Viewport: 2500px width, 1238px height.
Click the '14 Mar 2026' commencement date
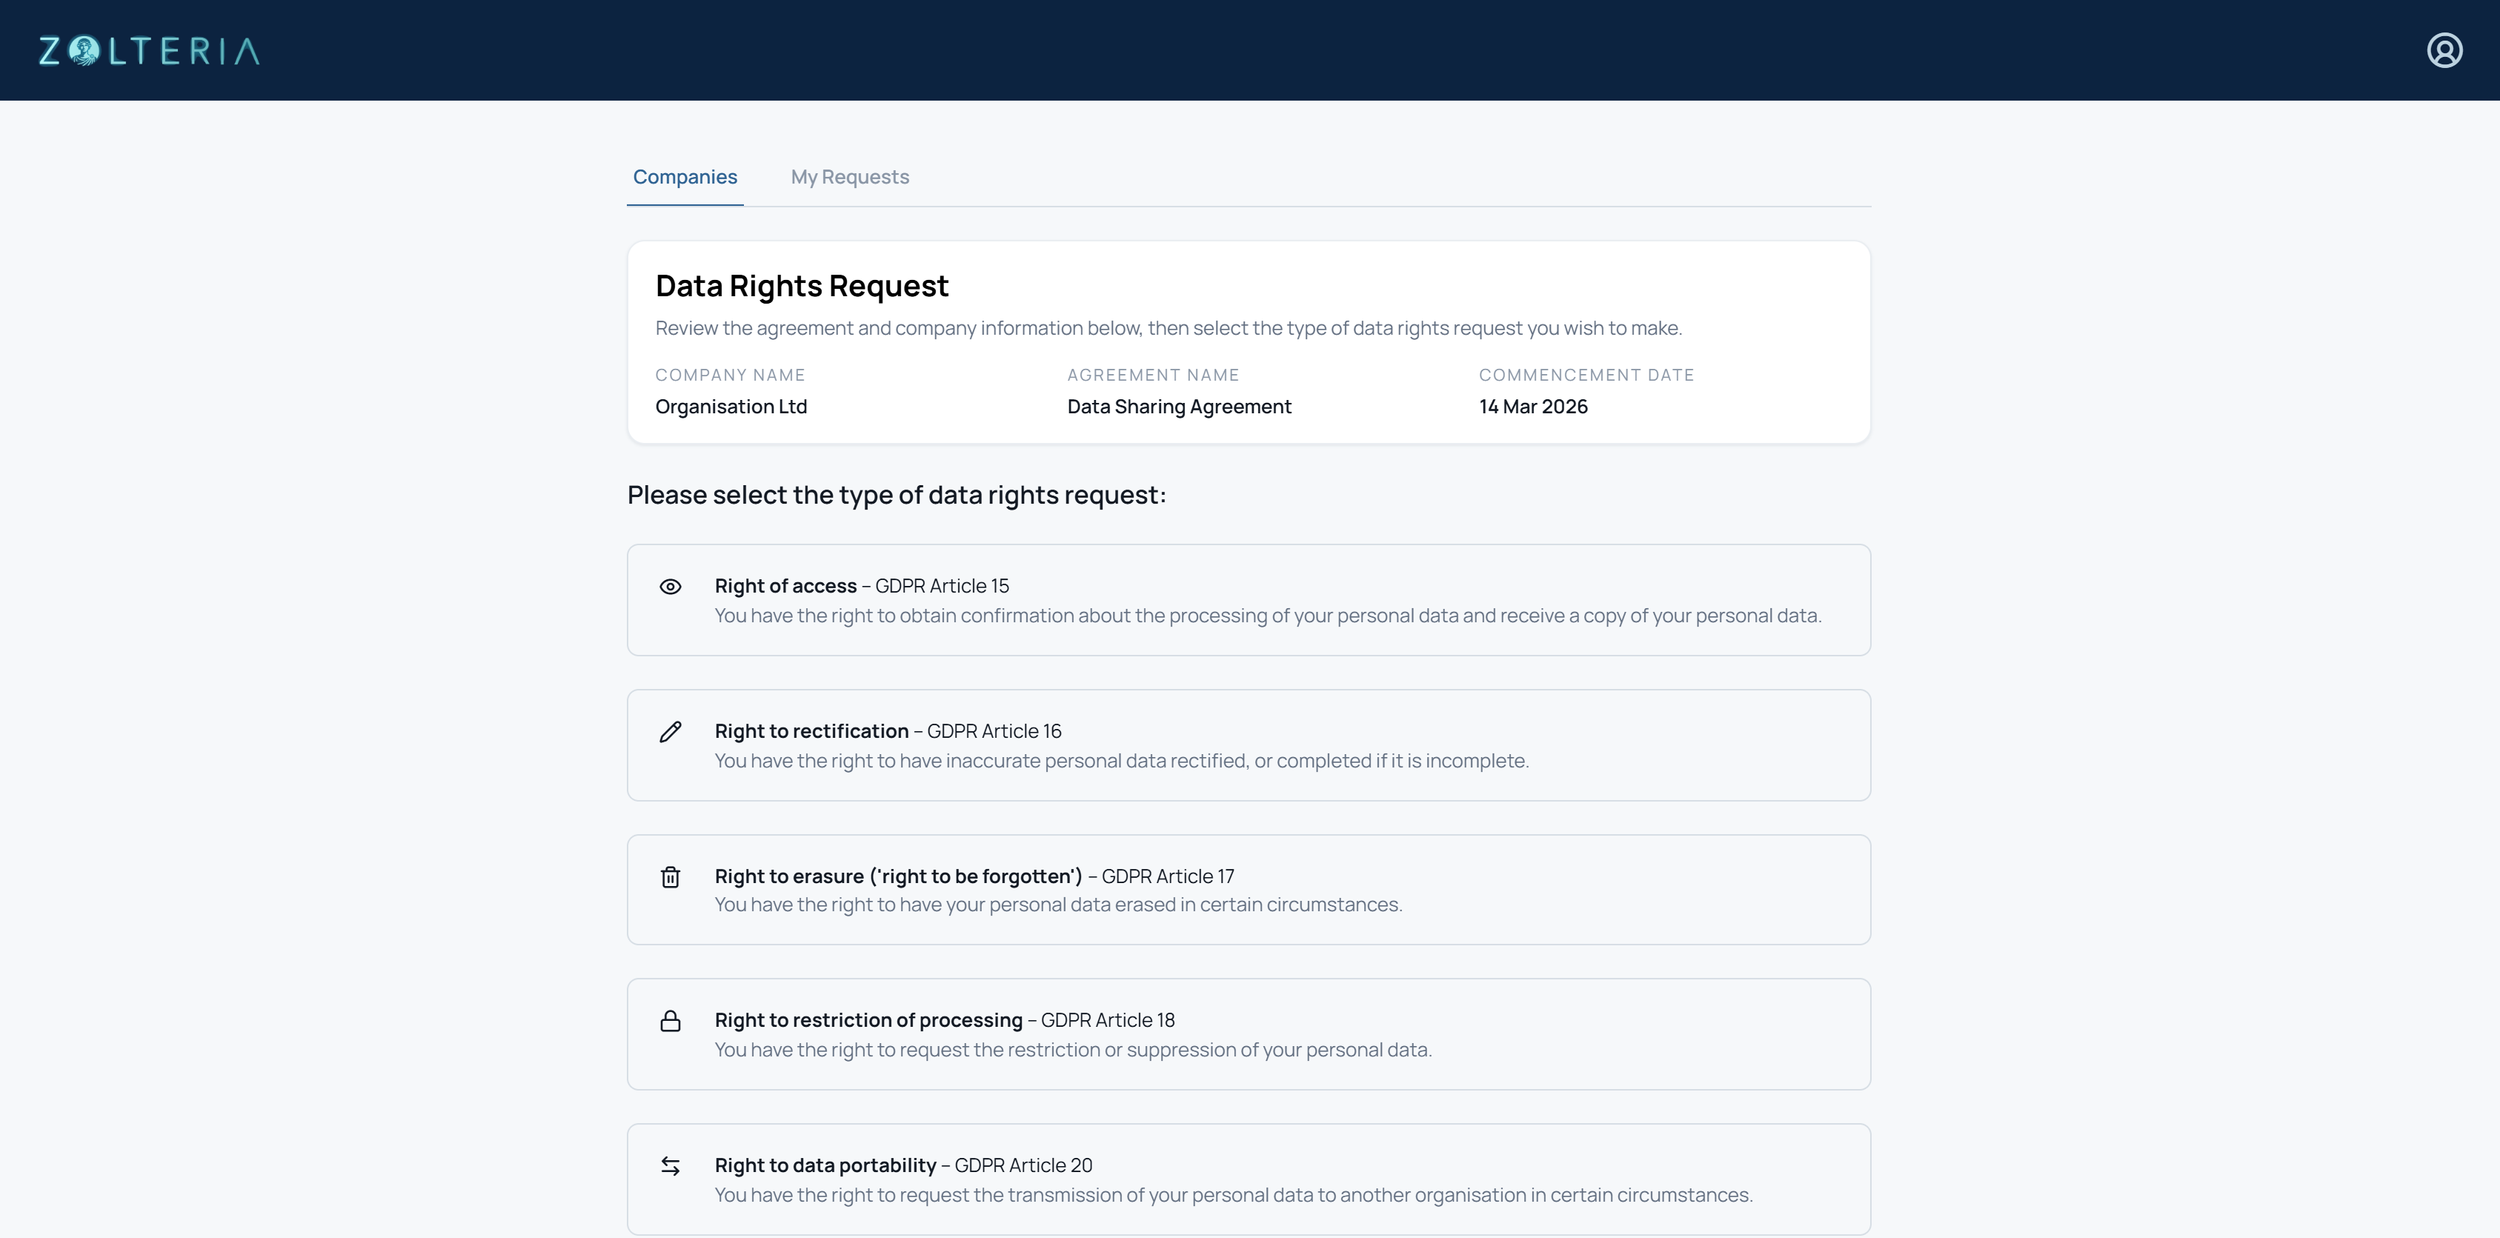pos(1533,407)
